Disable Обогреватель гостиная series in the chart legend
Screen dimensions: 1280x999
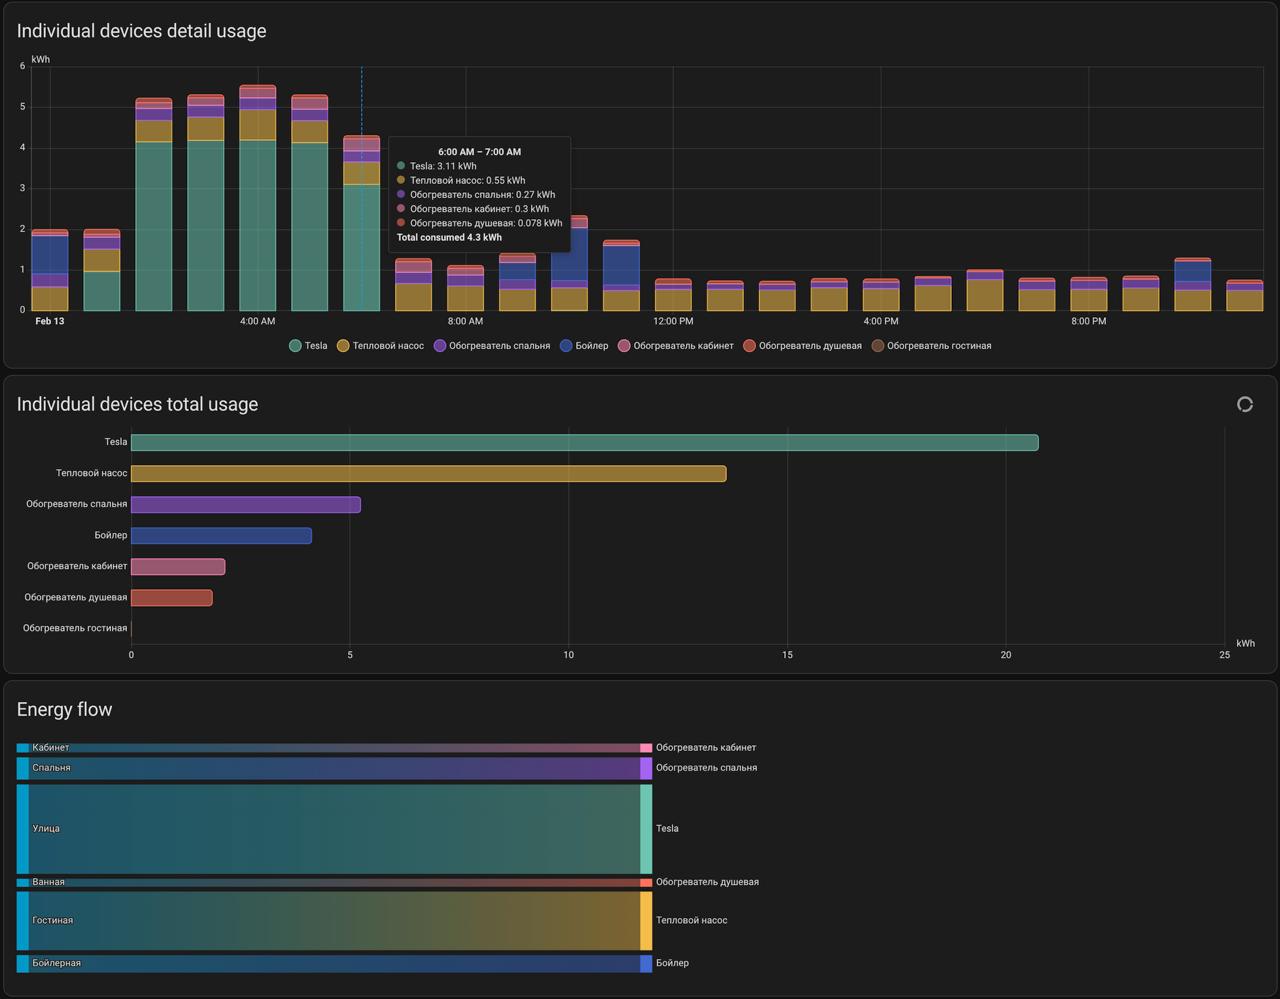931,346
